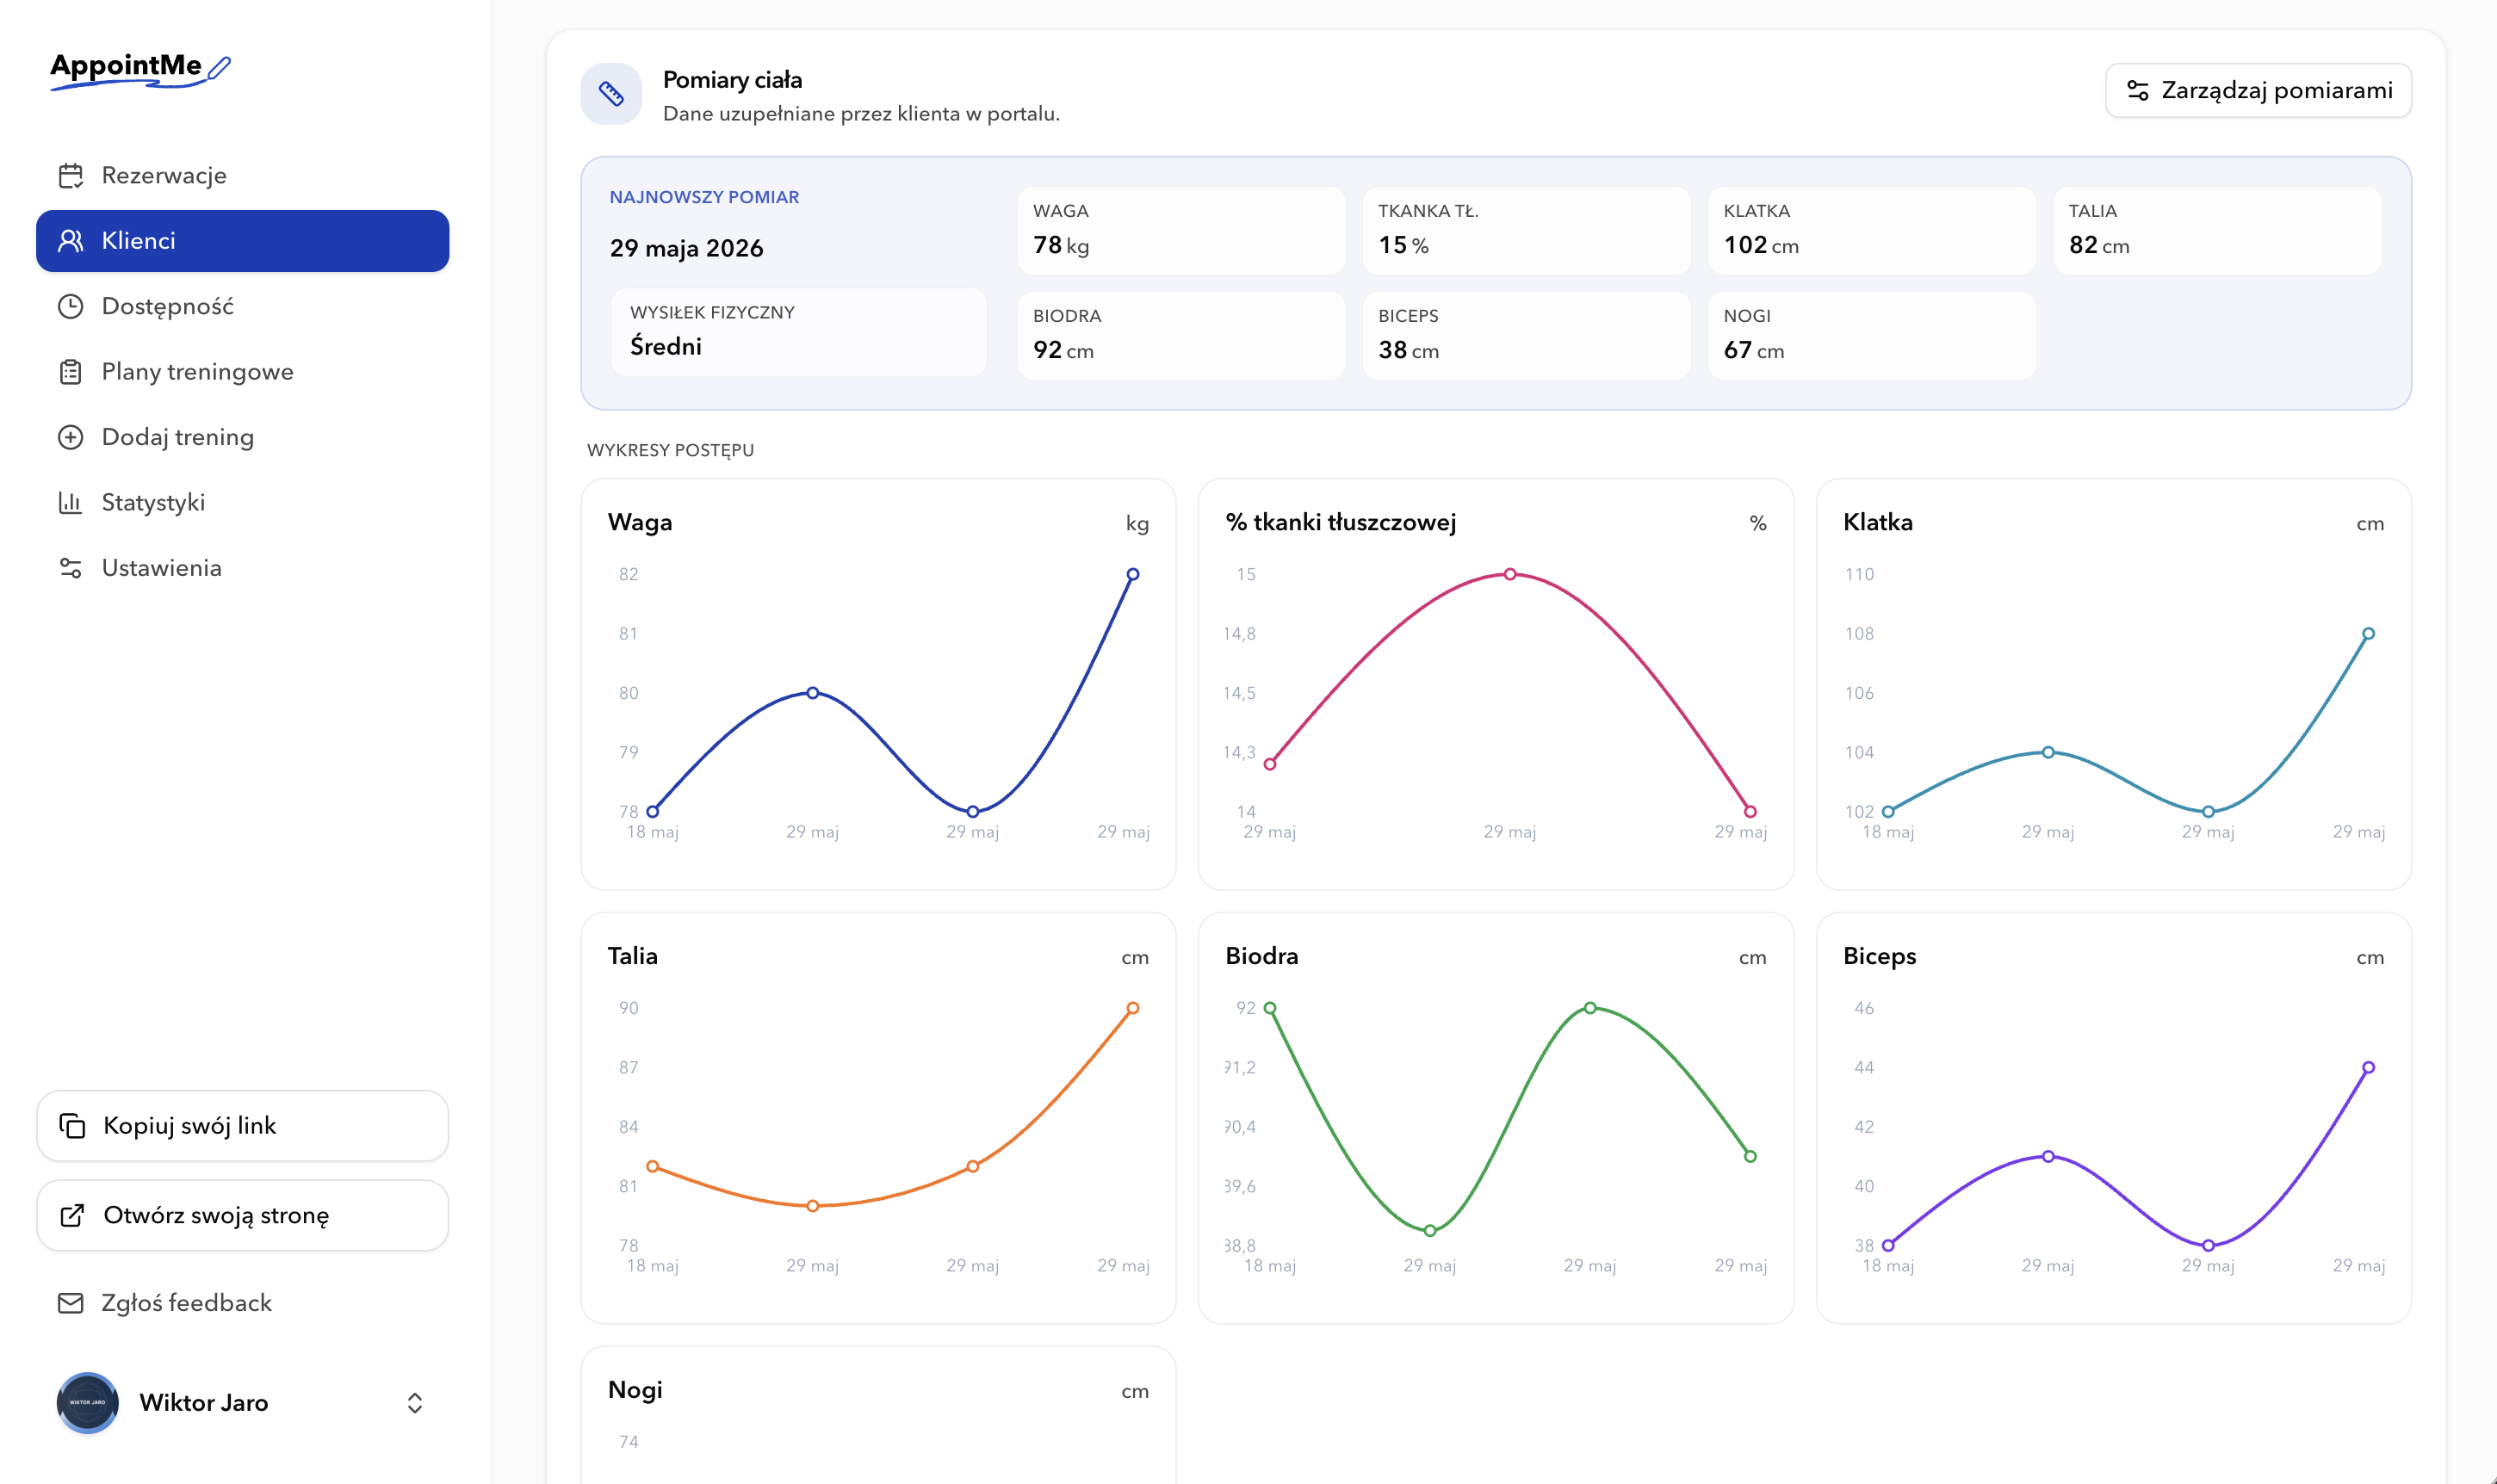Click Otwórz swoją stronę button
2497x1484 pixels.
(243, 1216)
